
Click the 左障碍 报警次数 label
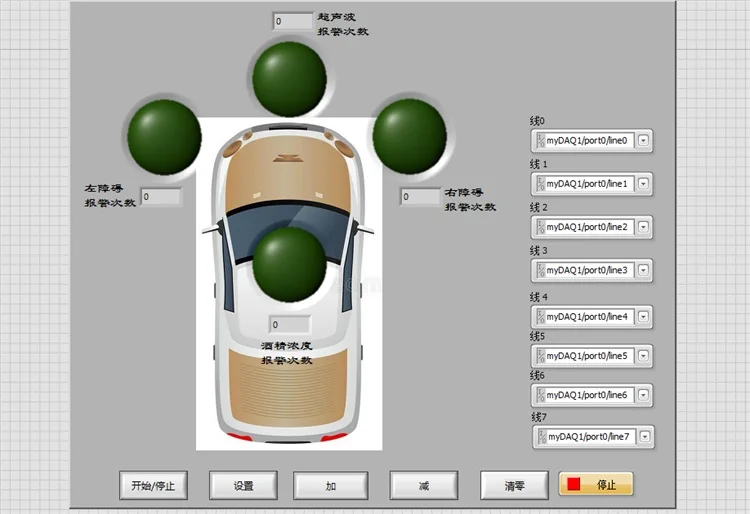110,196
